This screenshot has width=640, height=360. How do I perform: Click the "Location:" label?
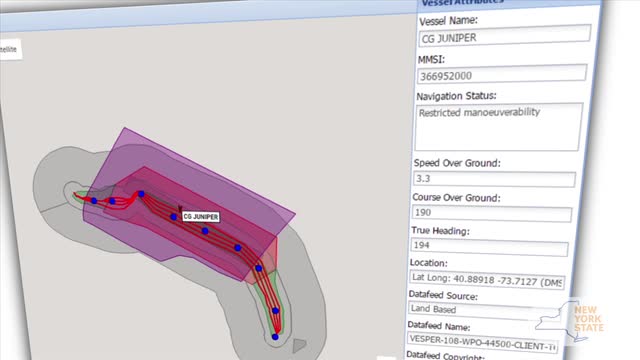[429, 263]
